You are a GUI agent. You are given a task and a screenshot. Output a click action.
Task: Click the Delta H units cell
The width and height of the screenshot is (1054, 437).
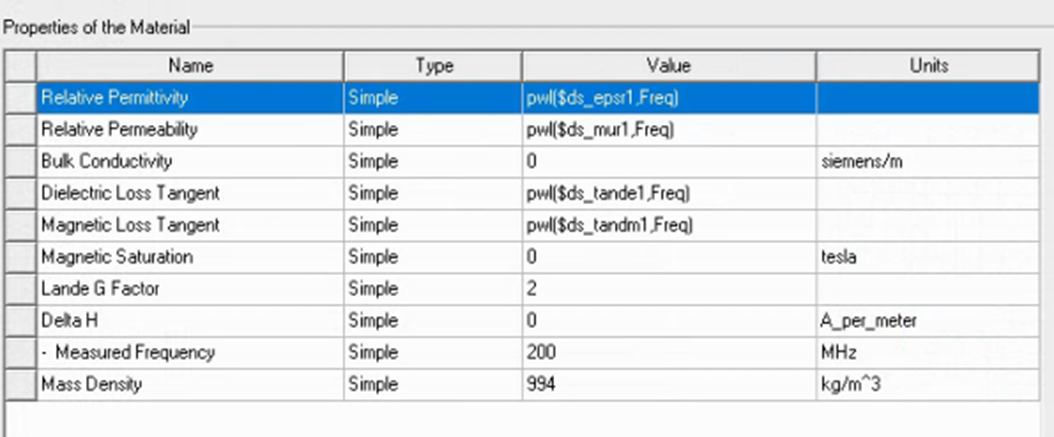[x=929, y=321]
